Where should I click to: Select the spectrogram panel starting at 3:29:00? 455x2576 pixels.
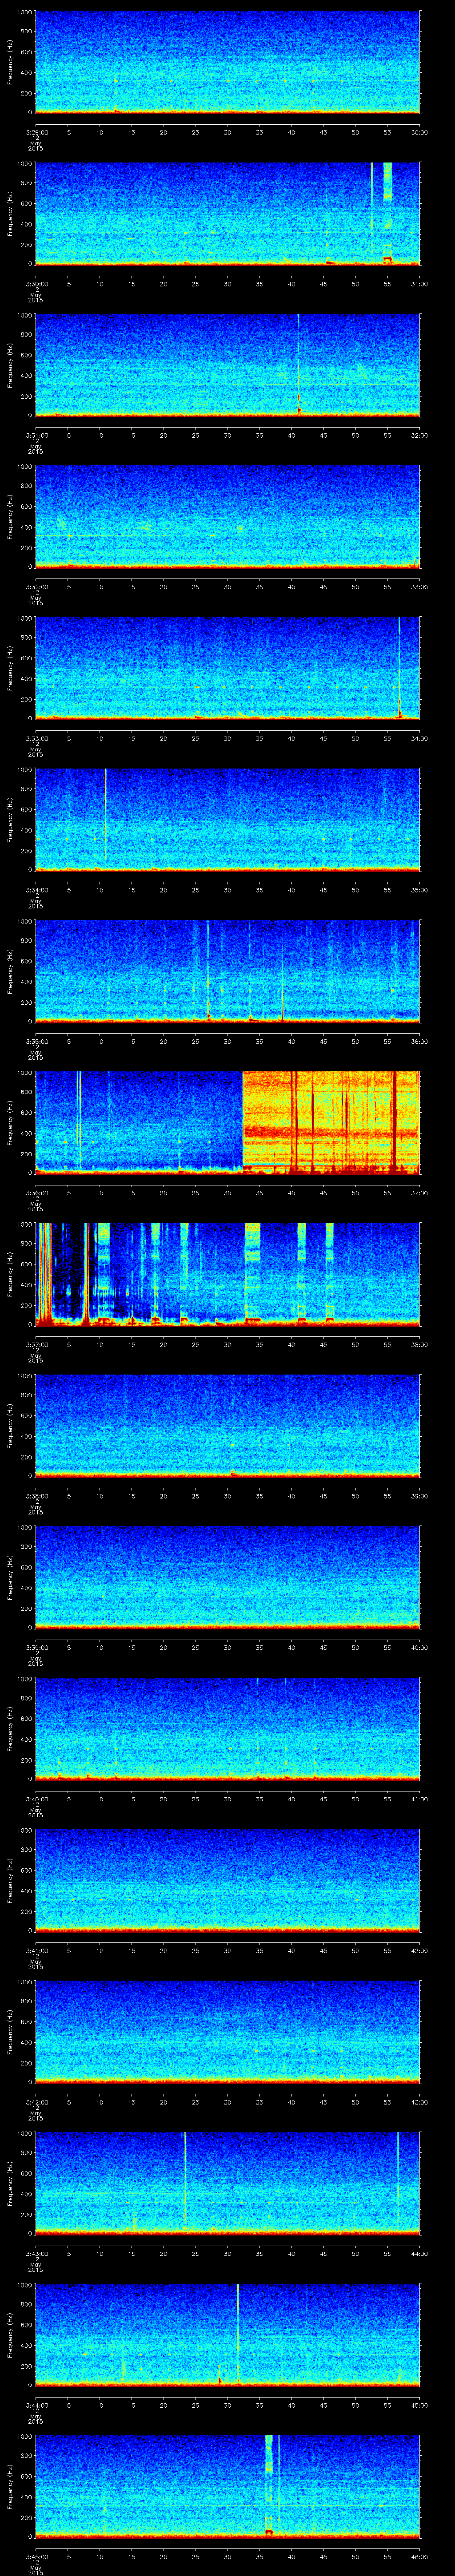click(x=228, y=62)
